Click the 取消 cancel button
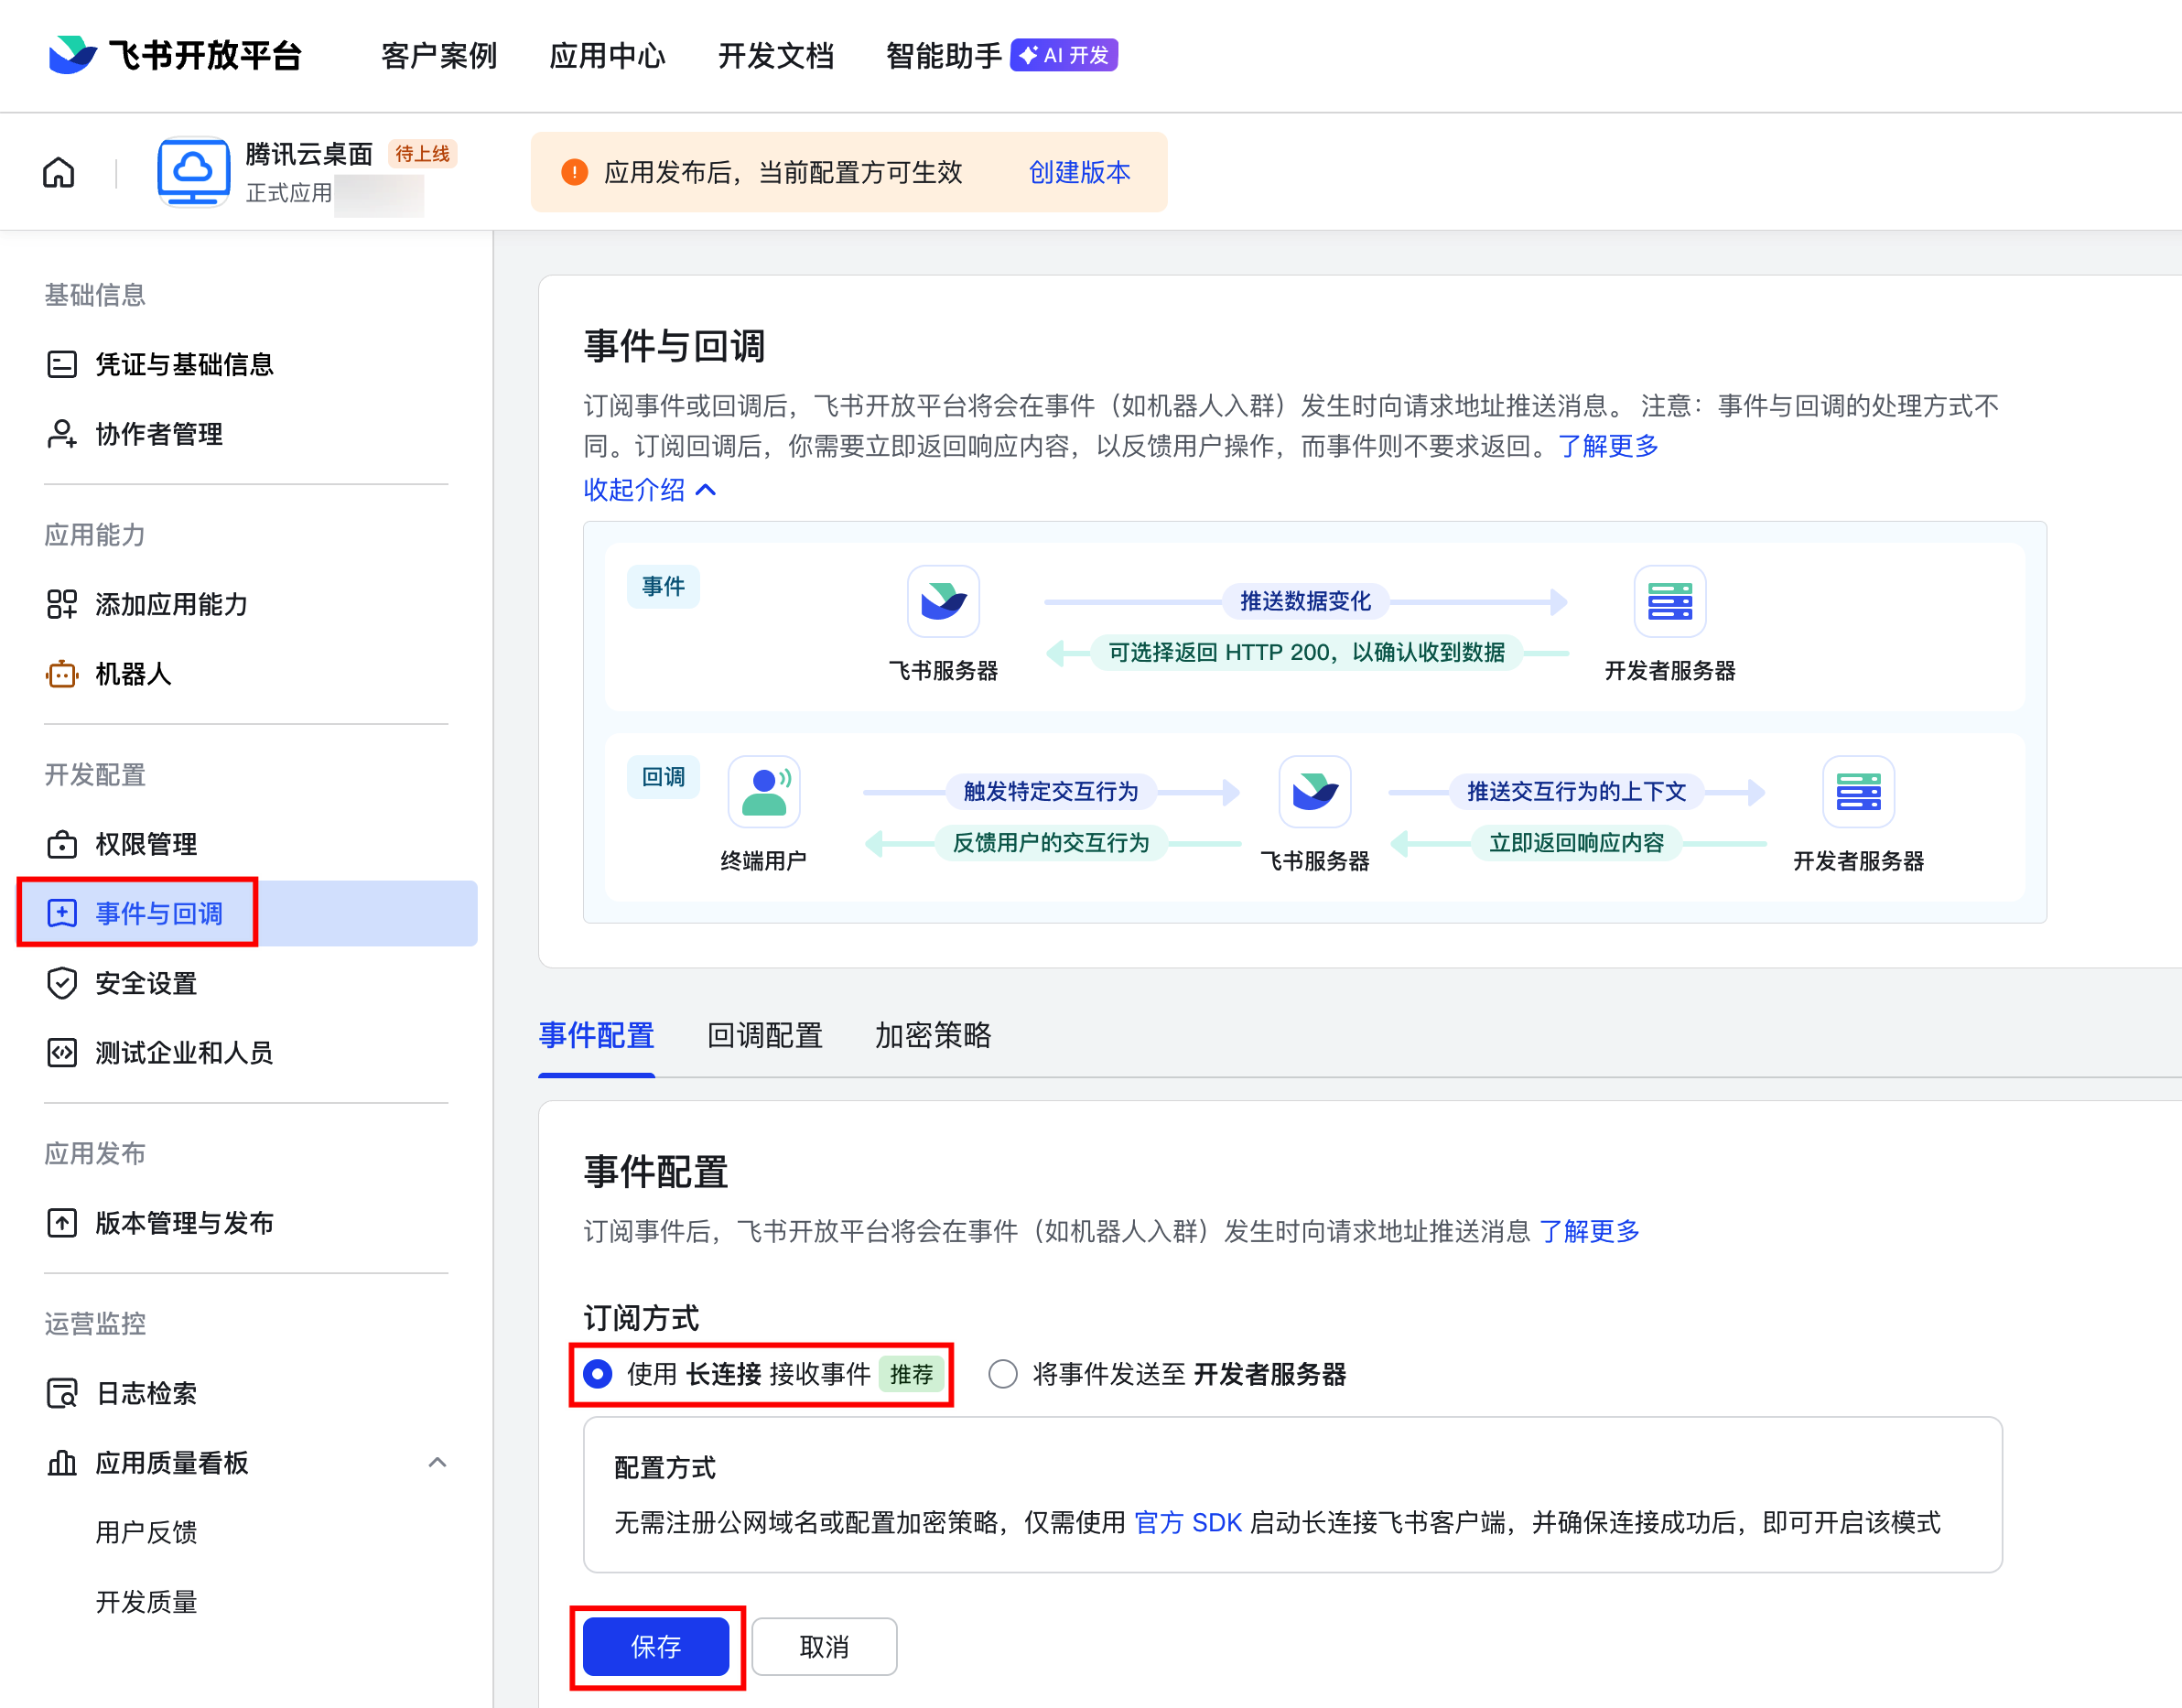 pos(824,1646)
